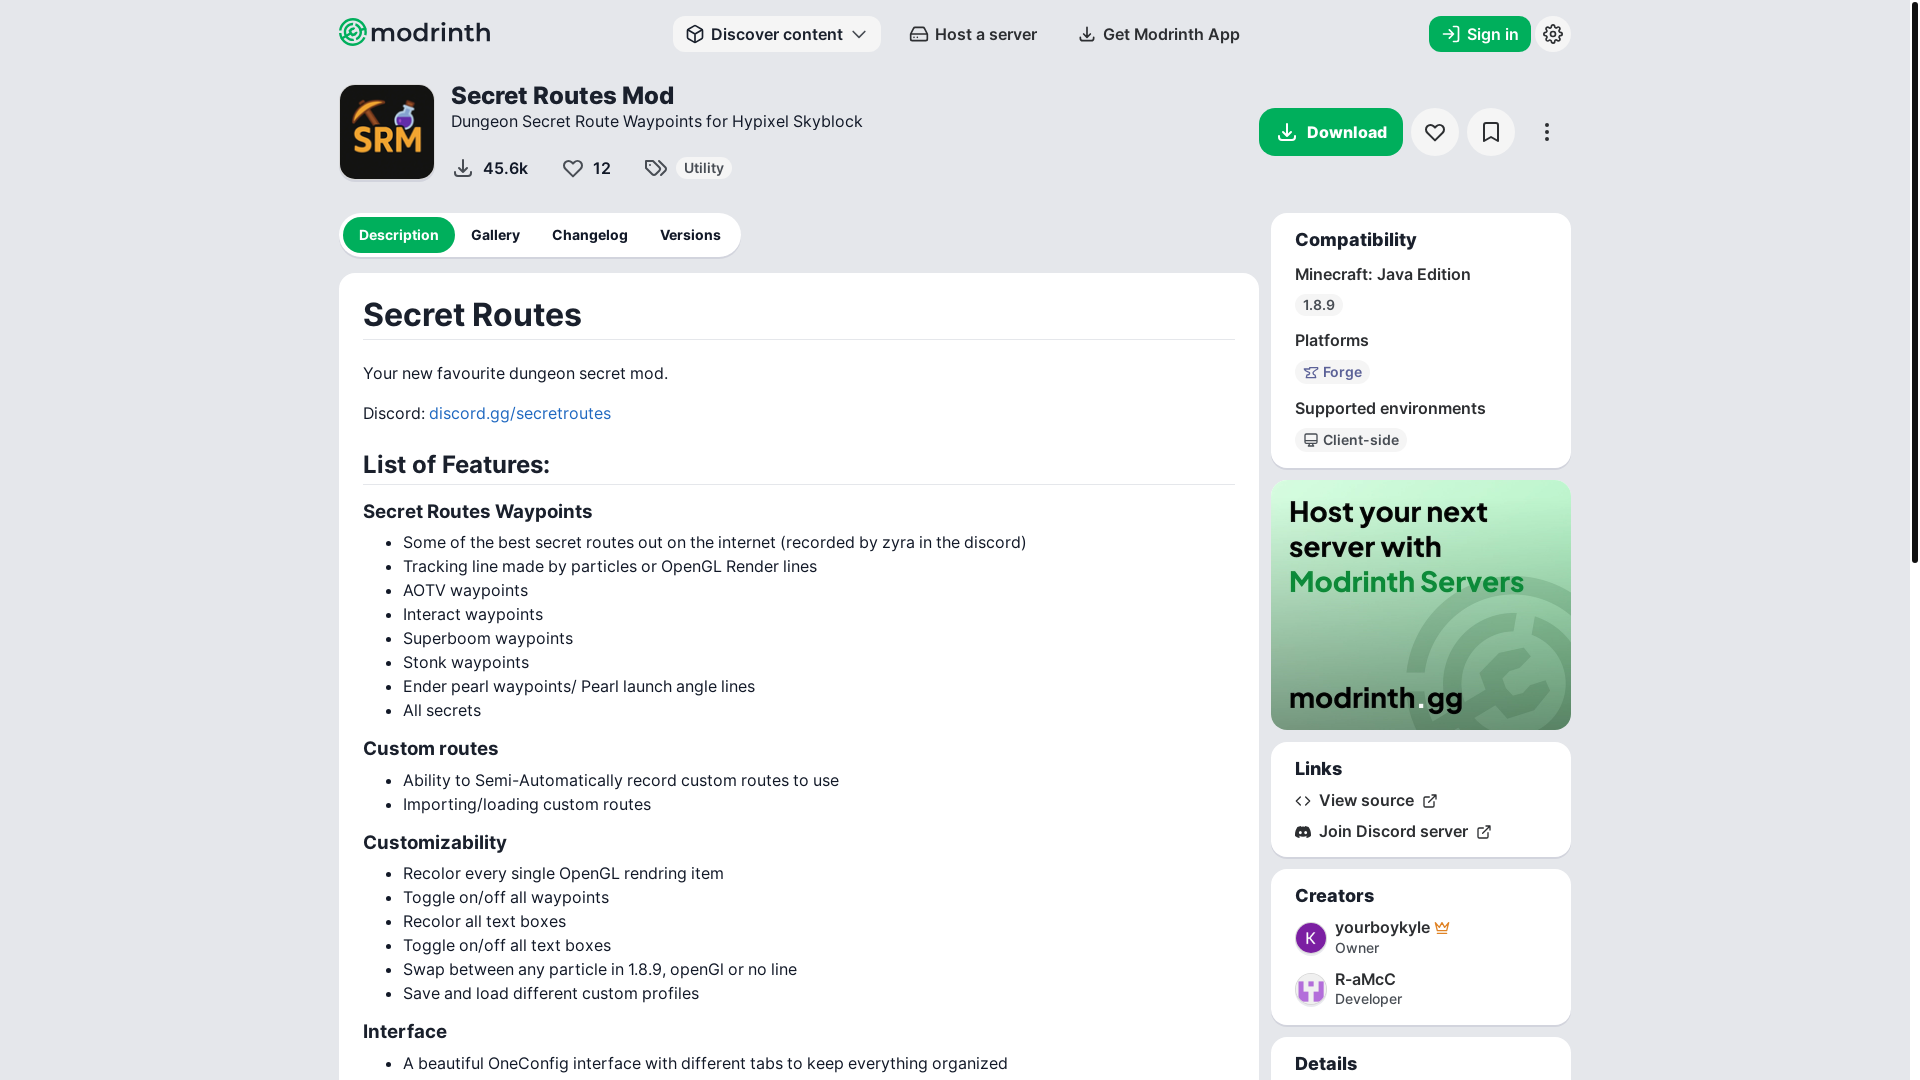
Task: Click the heart follow icon button
Action: click(1434, 132)
